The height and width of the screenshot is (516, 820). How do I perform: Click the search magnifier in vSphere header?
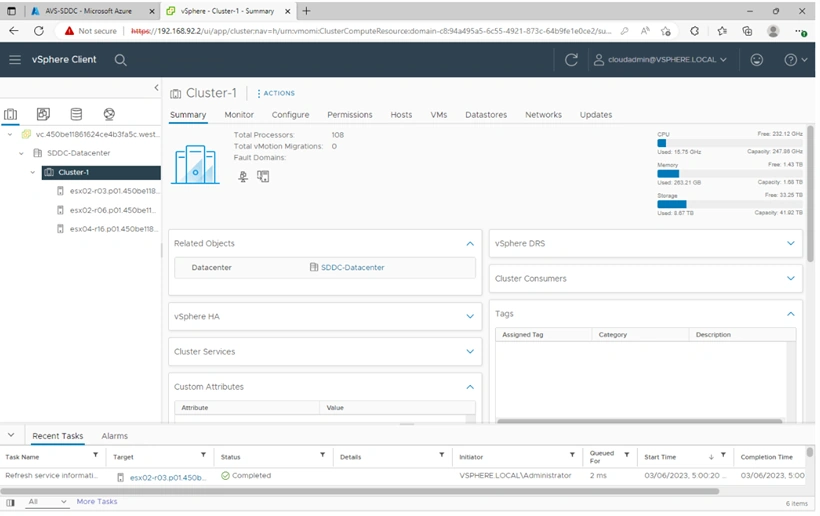[x=120, y=60]
